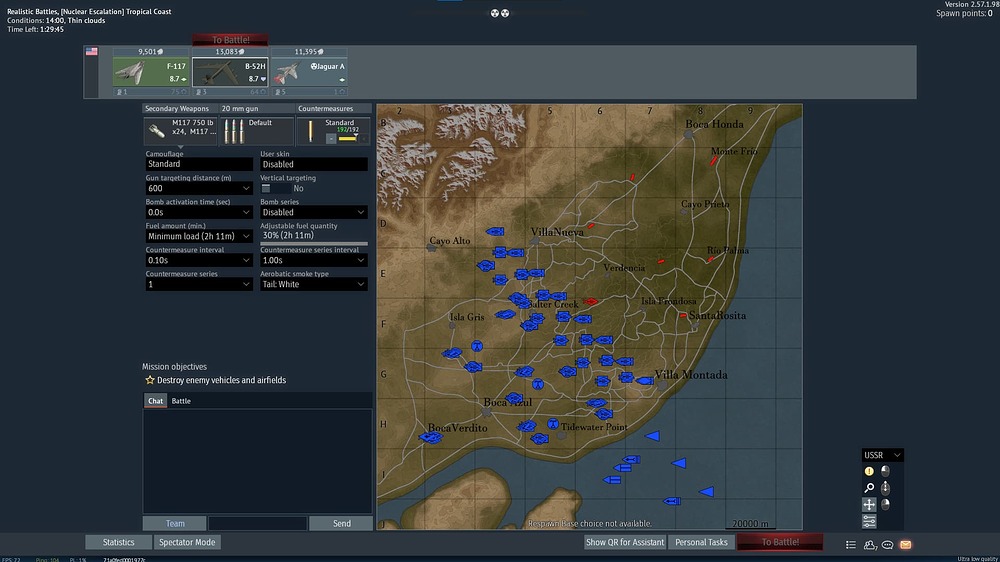Click the blue ground unit at Boca Verdito
1000x562 pixels.
click(430, 437)
